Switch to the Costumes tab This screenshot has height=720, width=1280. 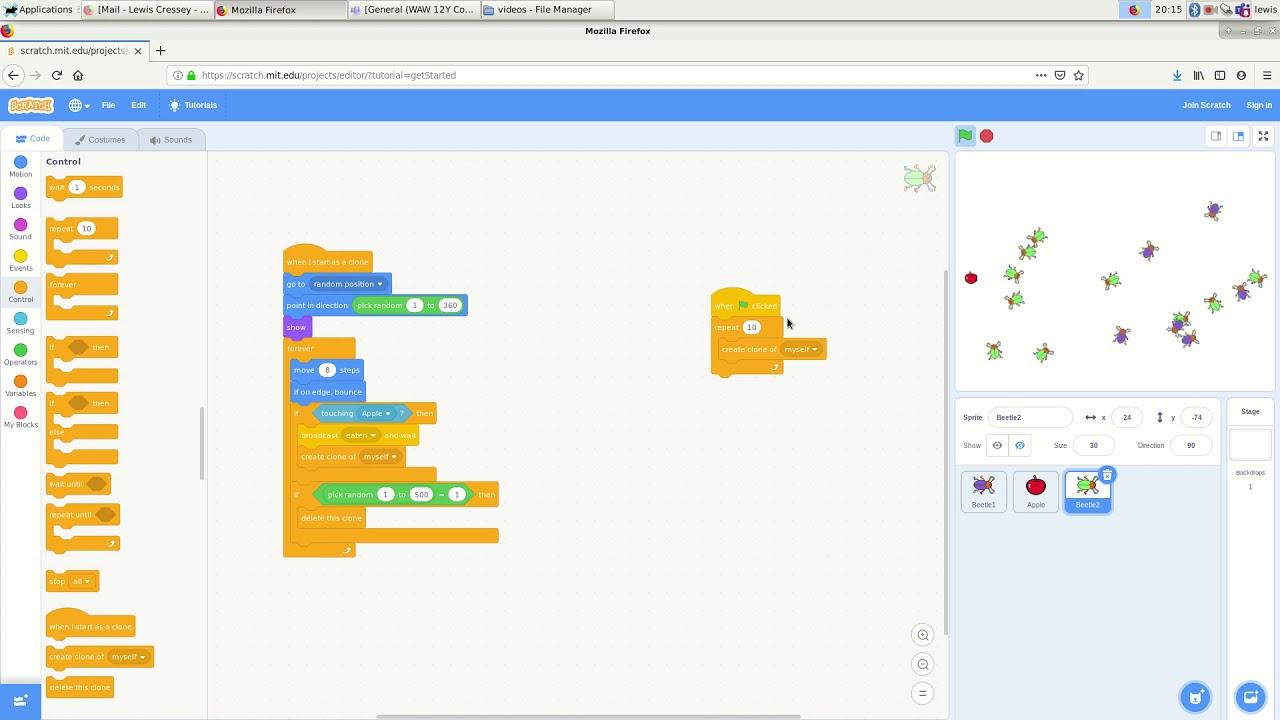[x=99, y=140]
